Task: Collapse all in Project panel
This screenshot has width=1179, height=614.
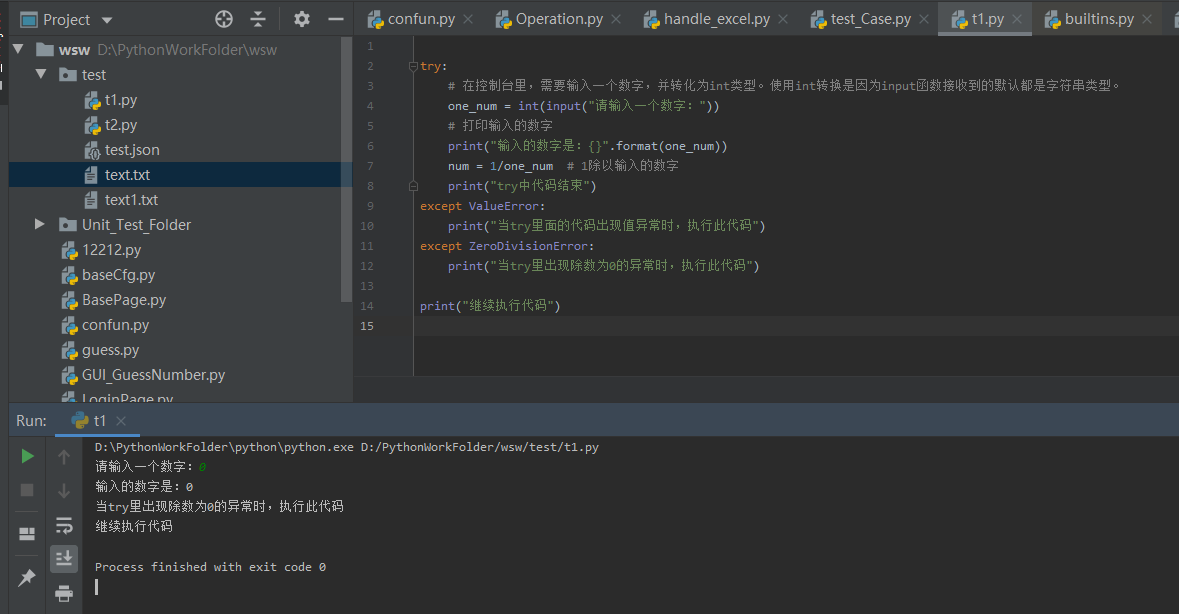Action: tap(258, 20)
